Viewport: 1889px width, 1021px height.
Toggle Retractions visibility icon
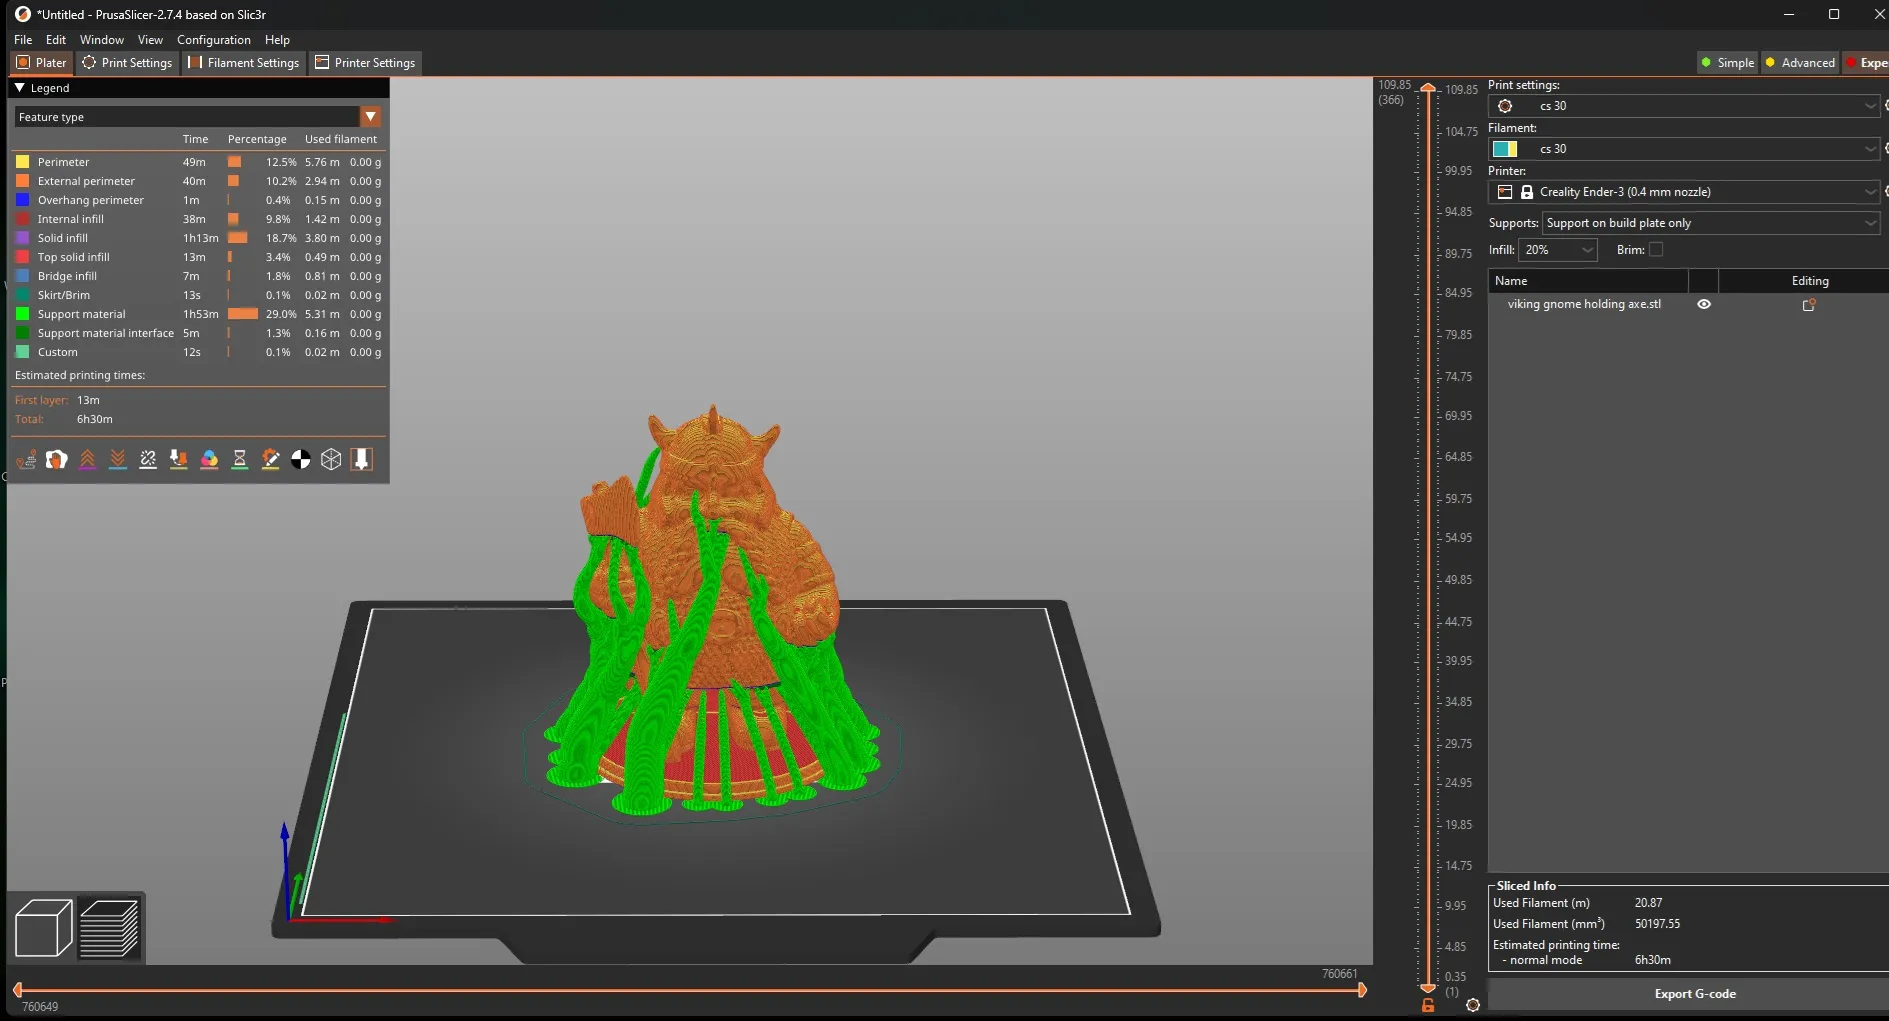click(x=88, y=459)
